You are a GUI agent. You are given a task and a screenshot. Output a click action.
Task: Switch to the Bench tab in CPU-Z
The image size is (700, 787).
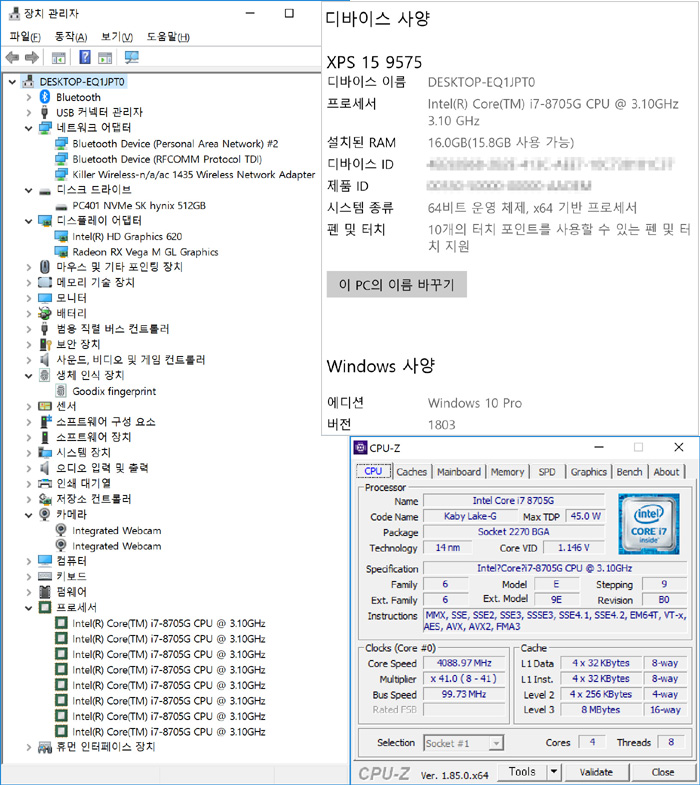pyautogui.click(x=629, y=472)
